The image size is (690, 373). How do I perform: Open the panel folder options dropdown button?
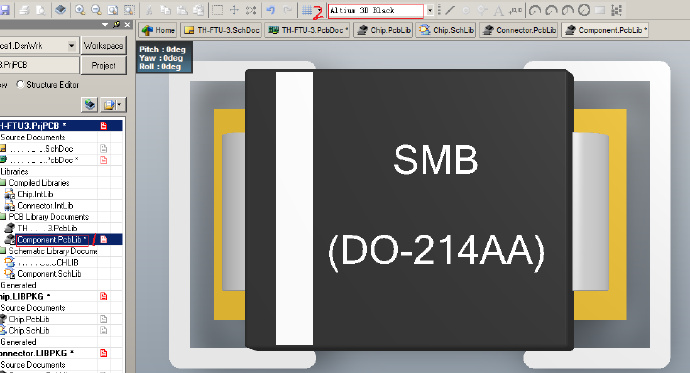114,105
